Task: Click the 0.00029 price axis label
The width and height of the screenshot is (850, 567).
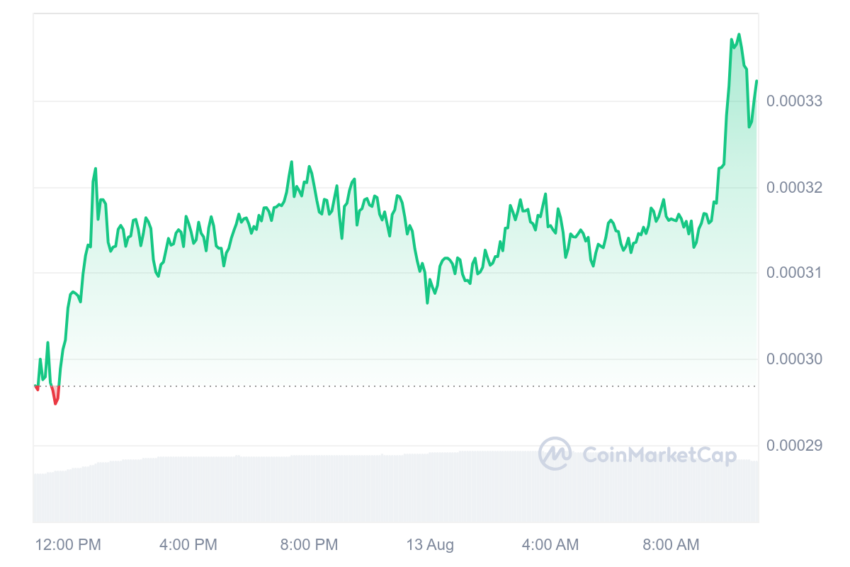Action: click(x=794, y=446)
